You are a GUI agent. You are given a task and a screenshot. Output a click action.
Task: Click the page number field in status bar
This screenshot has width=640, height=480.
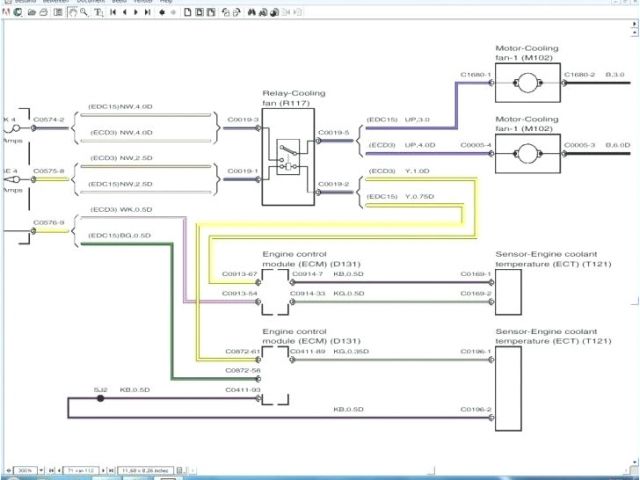78,469
